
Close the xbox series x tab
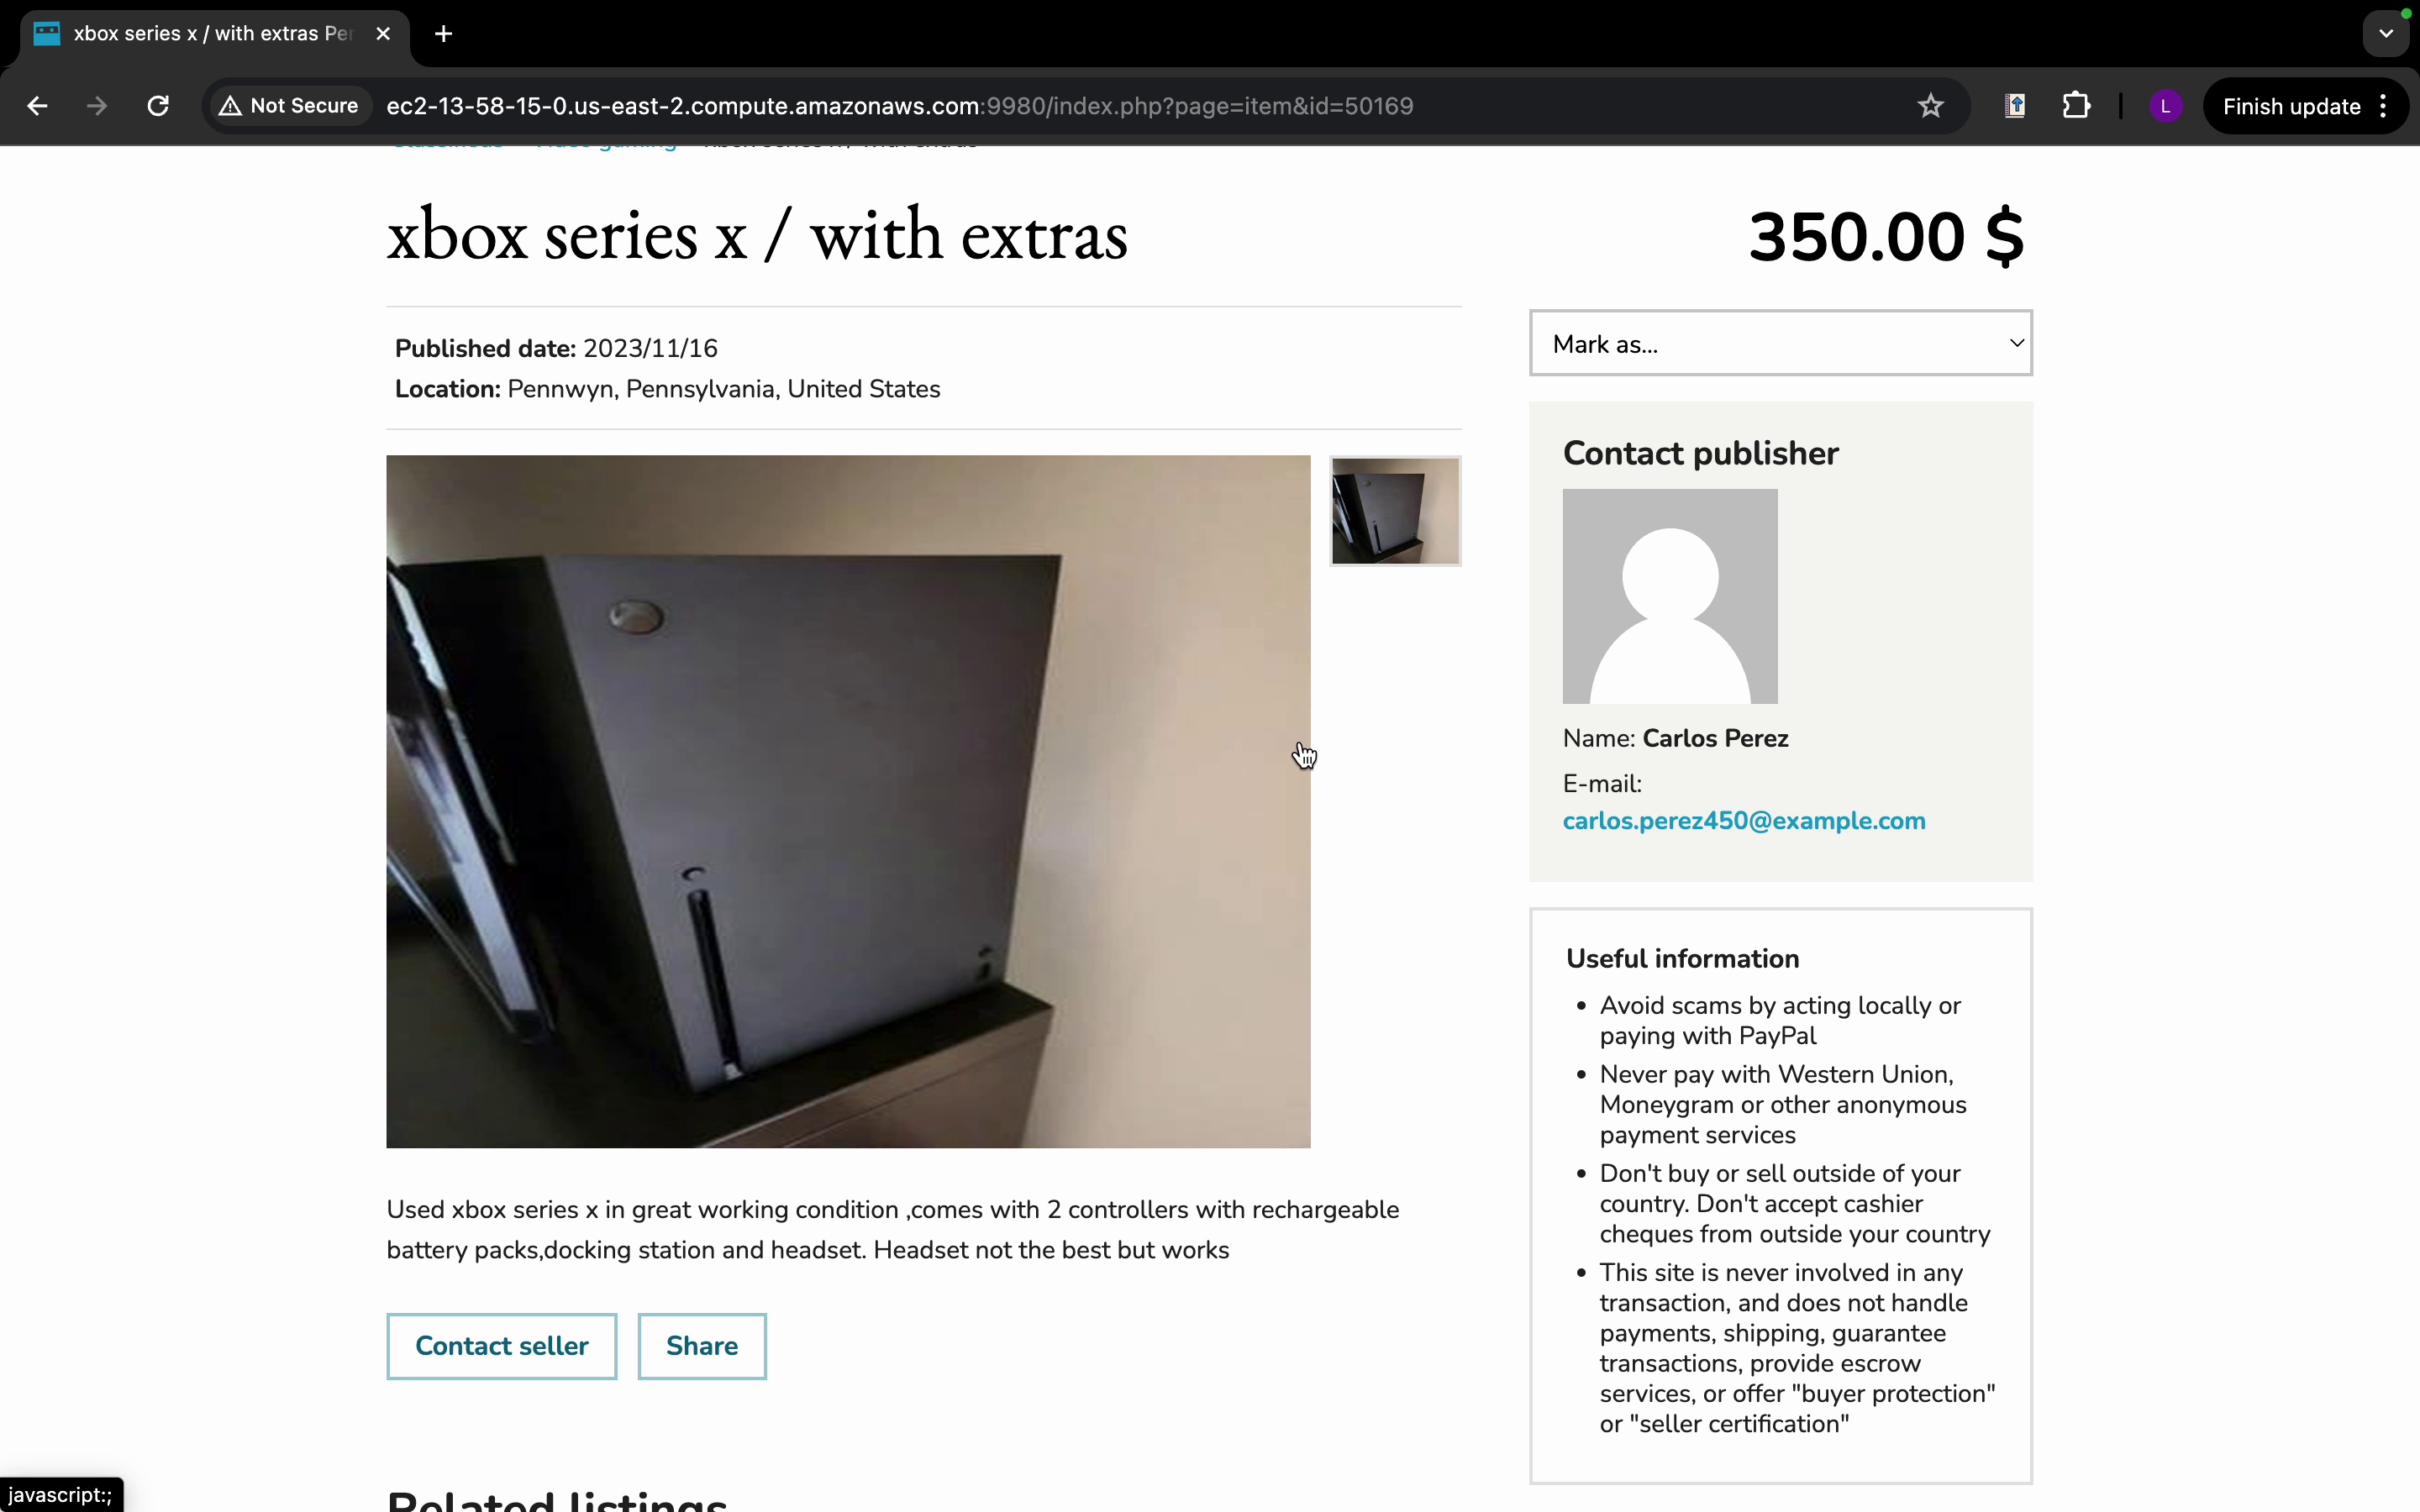pos(383,34)
